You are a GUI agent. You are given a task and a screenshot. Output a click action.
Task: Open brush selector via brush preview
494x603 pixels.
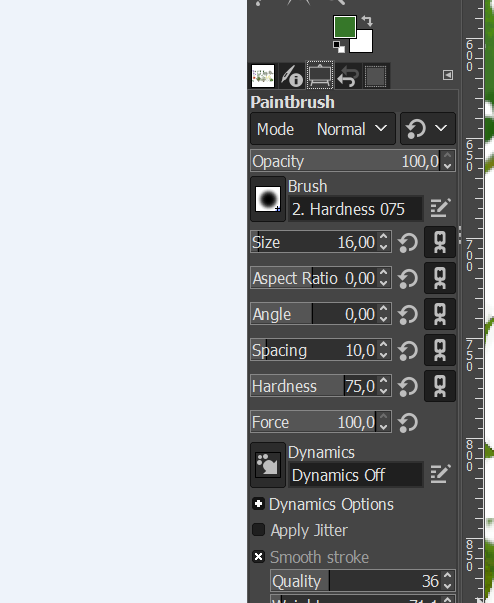pos(268,199)
